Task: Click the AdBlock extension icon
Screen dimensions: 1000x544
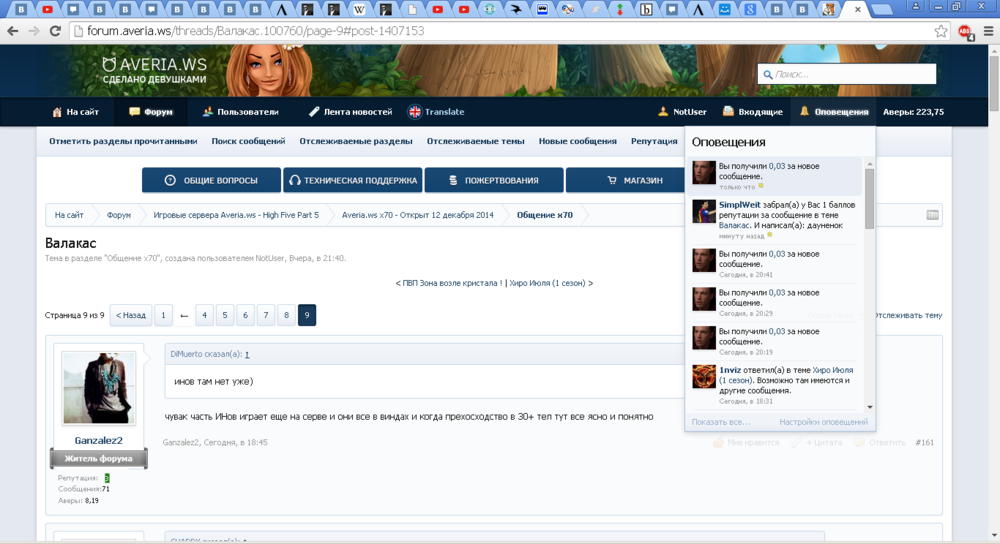Action: (x=965, y=31)
